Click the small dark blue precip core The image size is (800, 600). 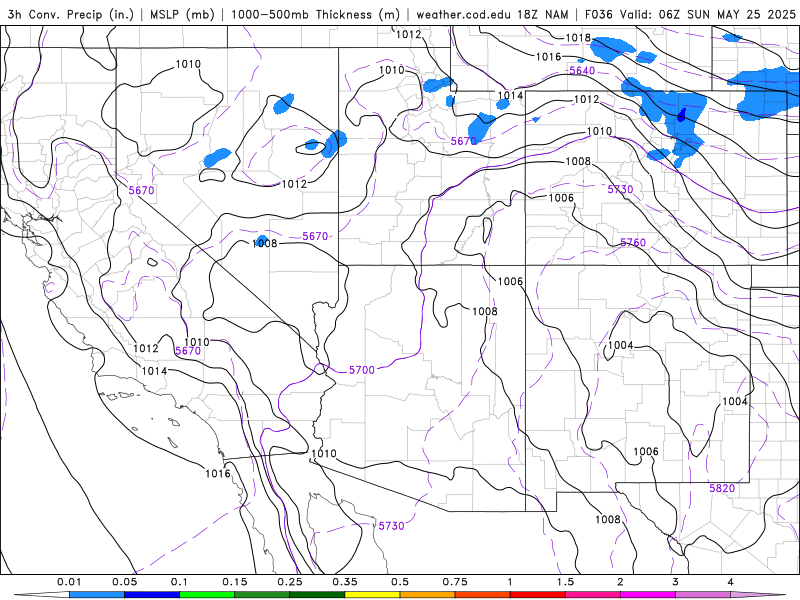point(682,115)
